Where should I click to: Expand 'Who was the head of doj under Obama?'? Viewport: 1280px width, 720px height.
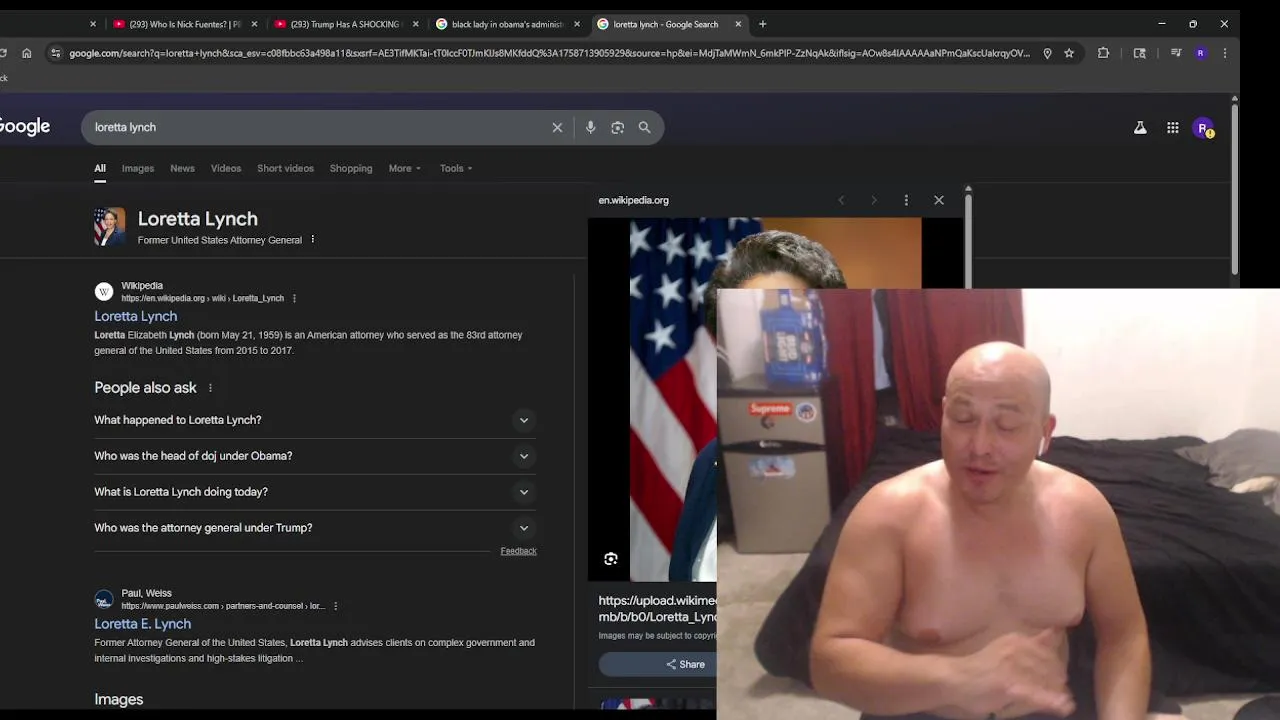315,456
